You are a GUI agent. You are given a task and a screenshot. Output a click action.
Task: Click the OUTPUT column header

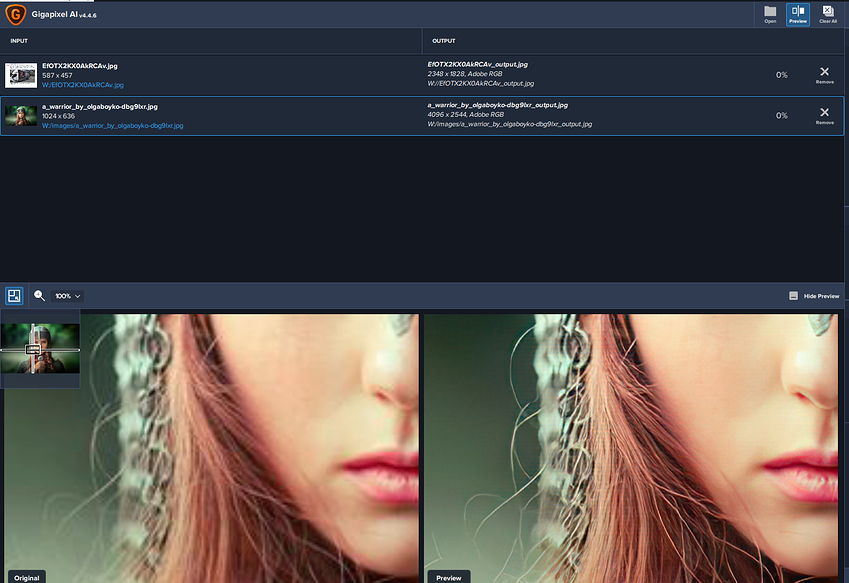coord(443,41)
